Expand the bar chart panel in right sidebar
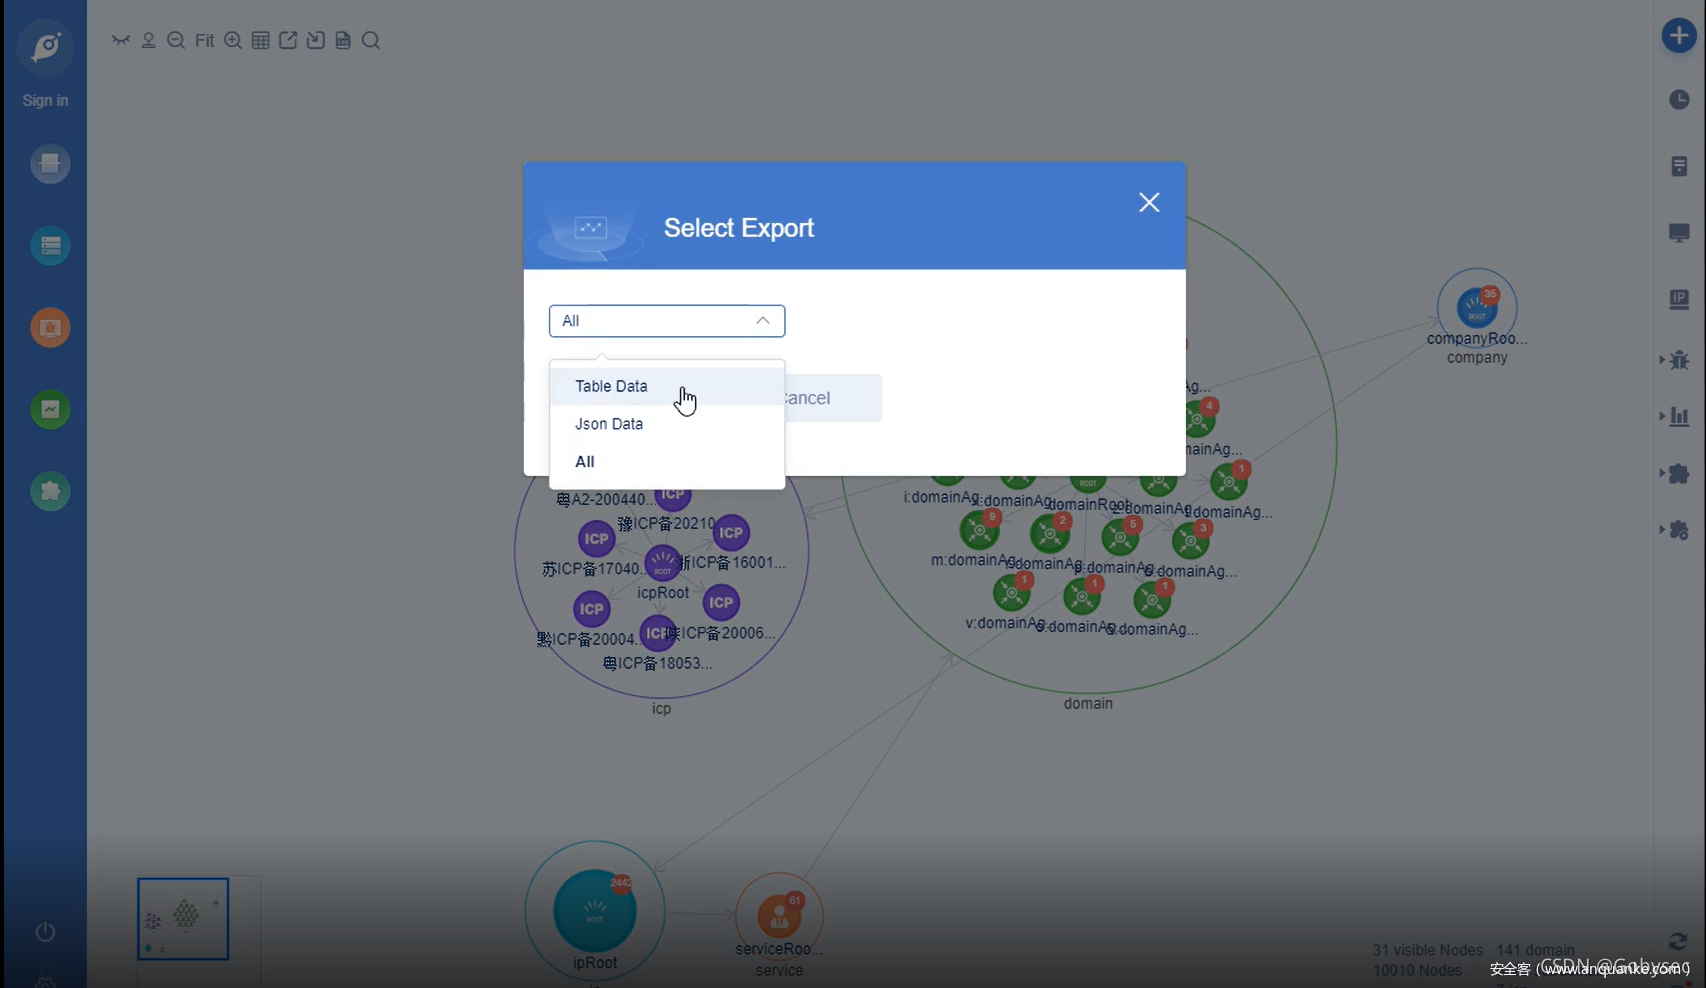The image size is (1706, 988). click(1677, 416)
